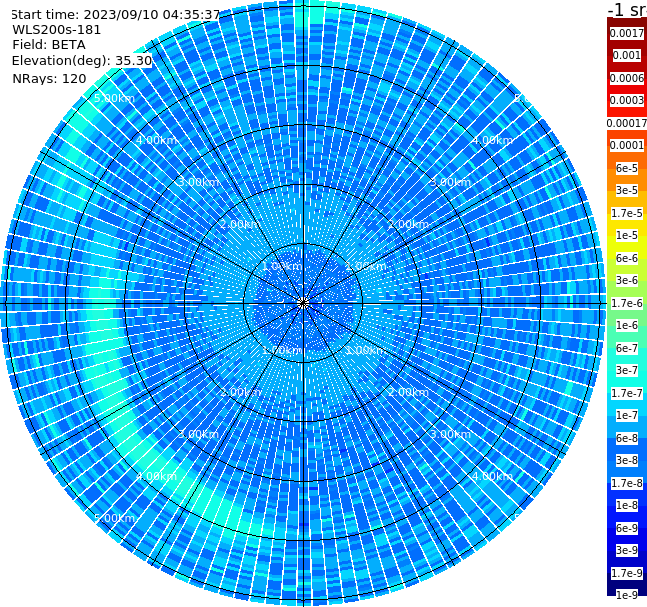Click the lower-left 5.00km range ring label
This screenshot has width=647, height=607.
tap(114, 518)
